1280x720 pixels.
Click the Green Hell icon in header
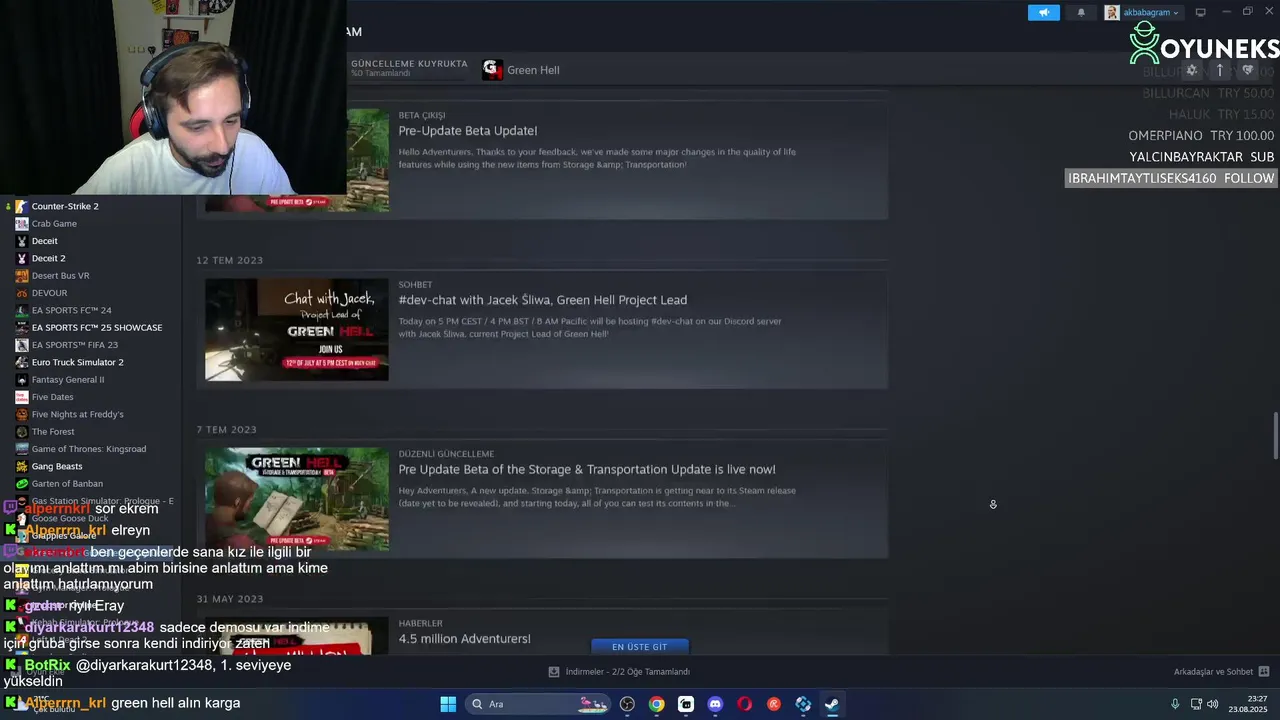tap(492, 69)
